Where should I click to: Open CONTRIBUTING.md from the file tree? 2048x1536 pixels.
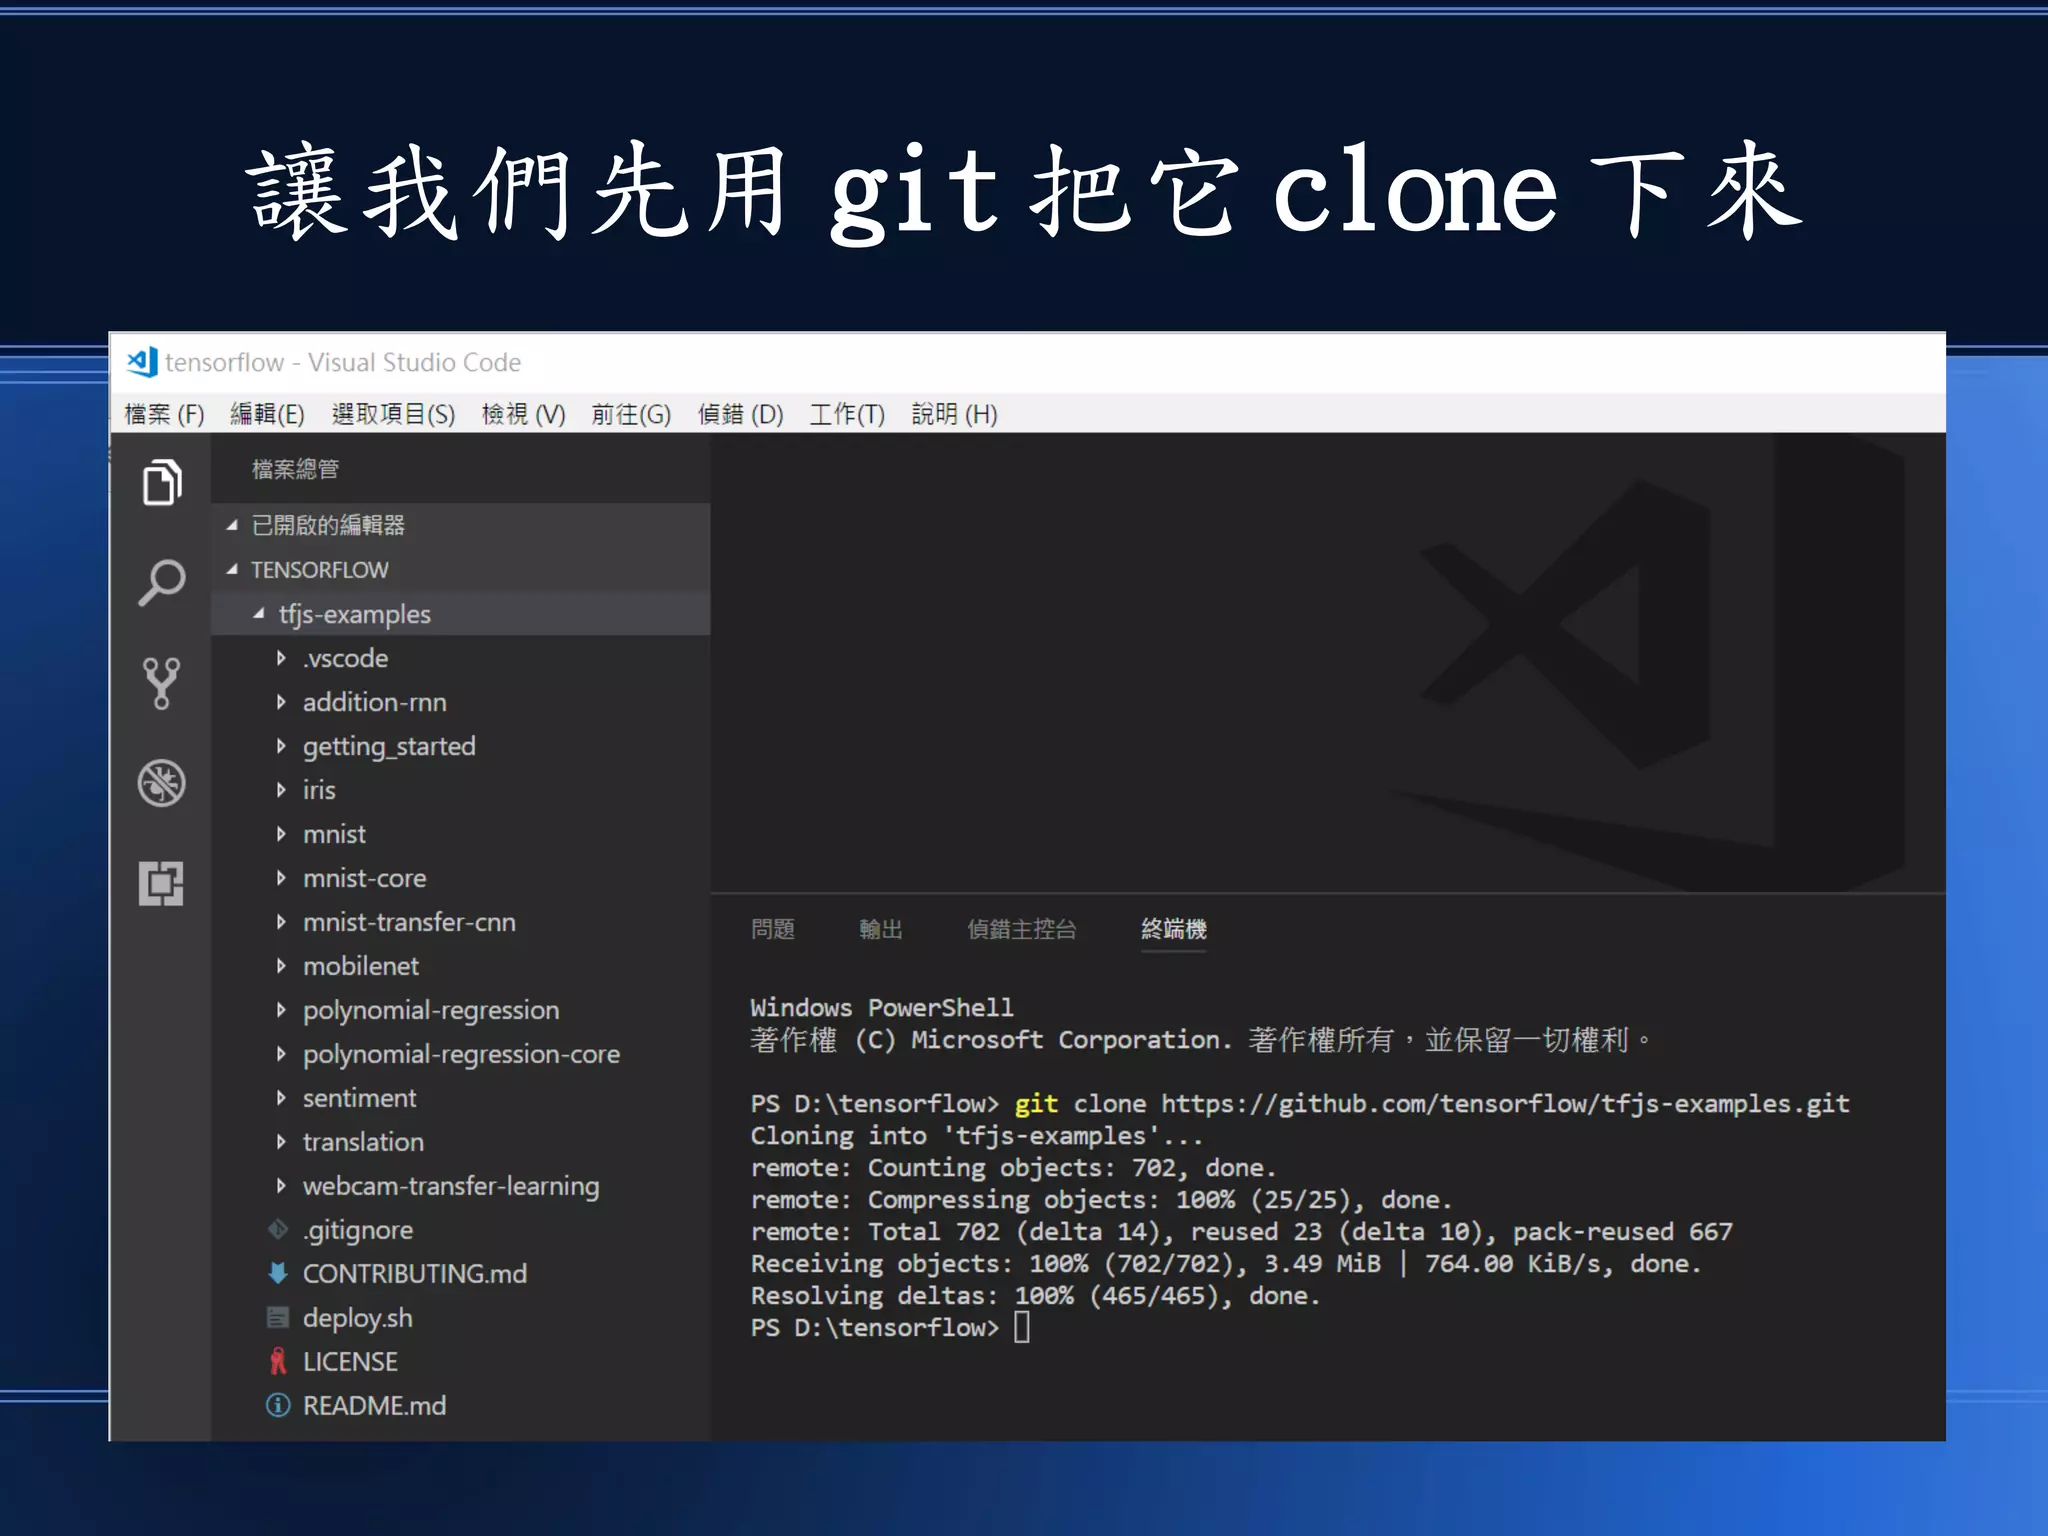[415, 1273]
